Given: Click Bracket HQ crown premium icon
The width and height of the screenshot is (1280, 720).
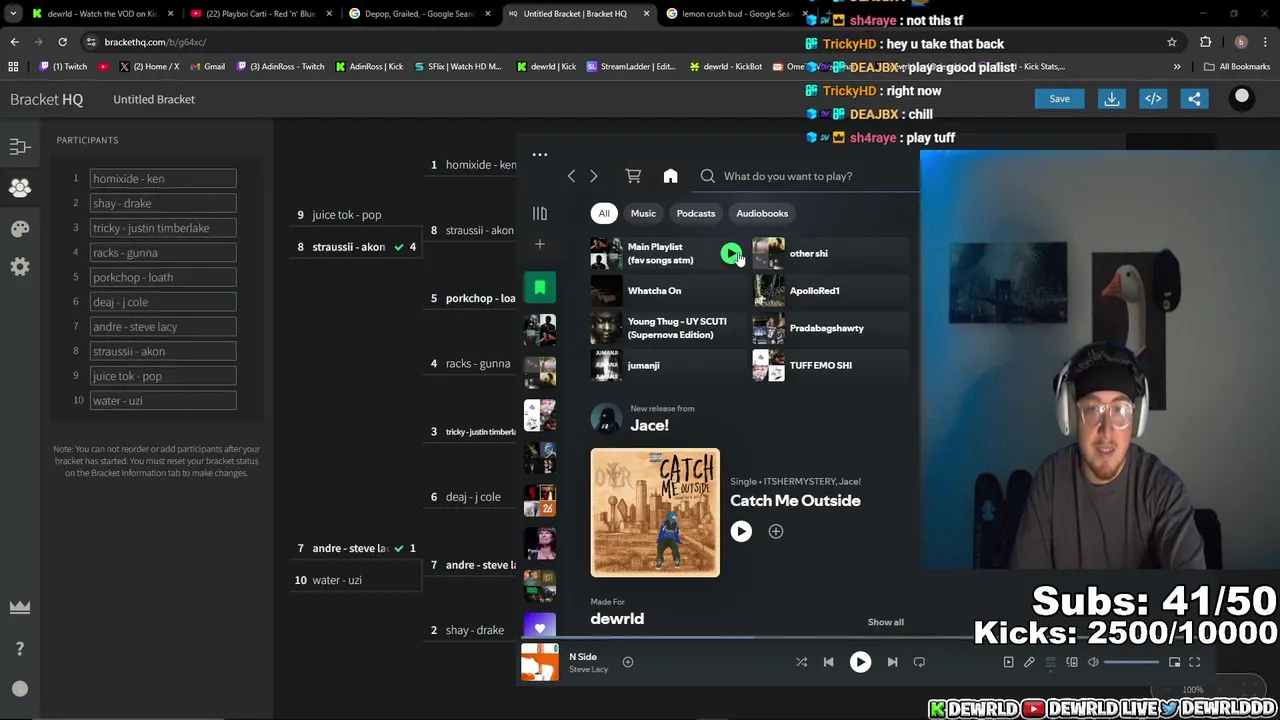Looking at the screenshot, I should click(x=19, y=607).
